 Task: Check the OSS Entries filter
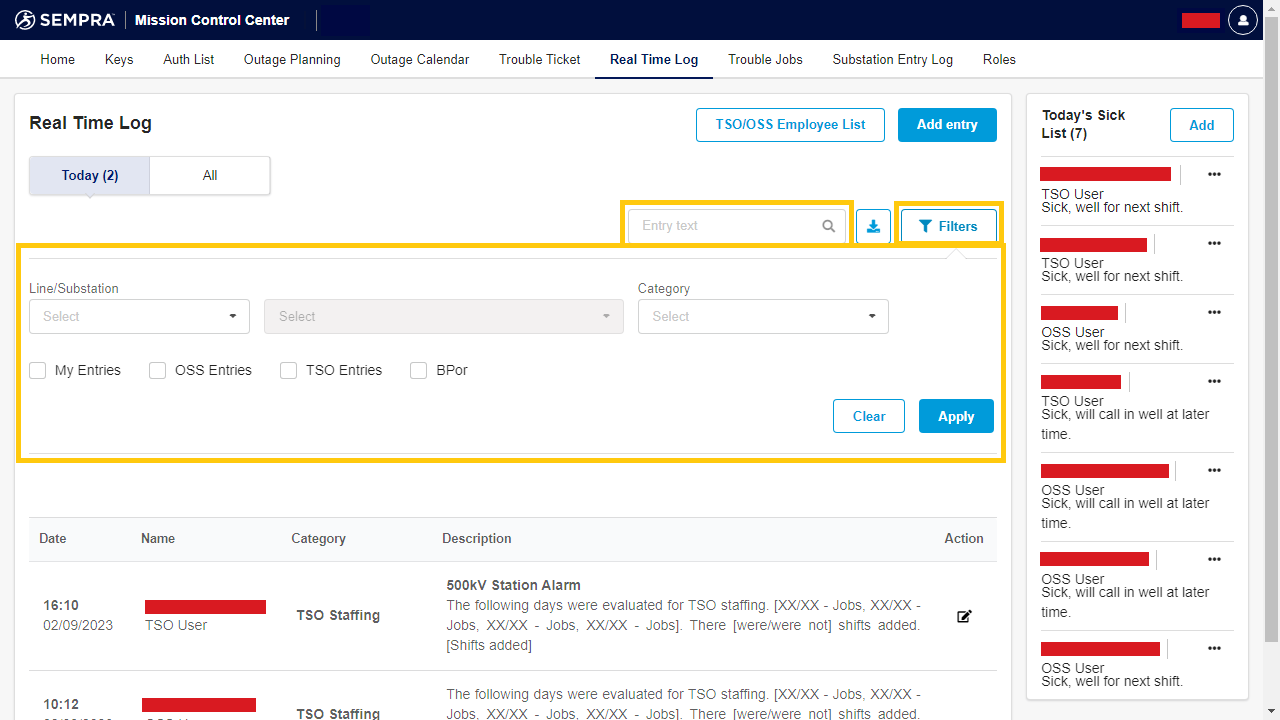coord(158,370)
